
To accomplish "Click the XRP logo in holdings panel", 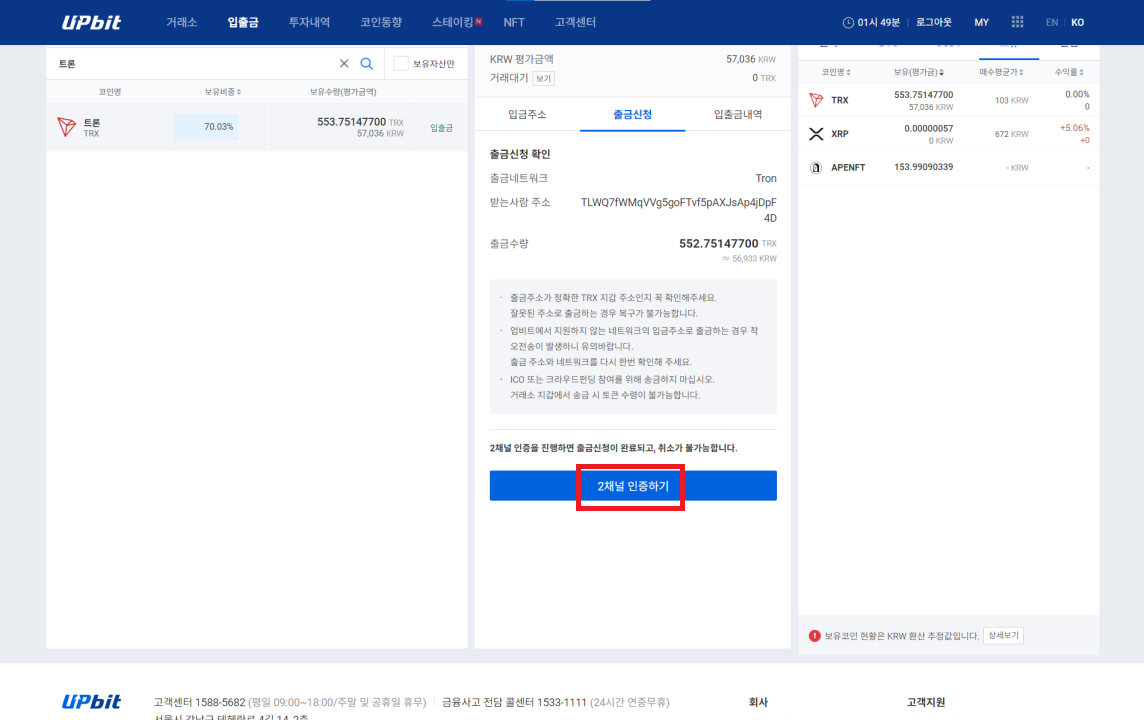I will click(x=816, y=133).
